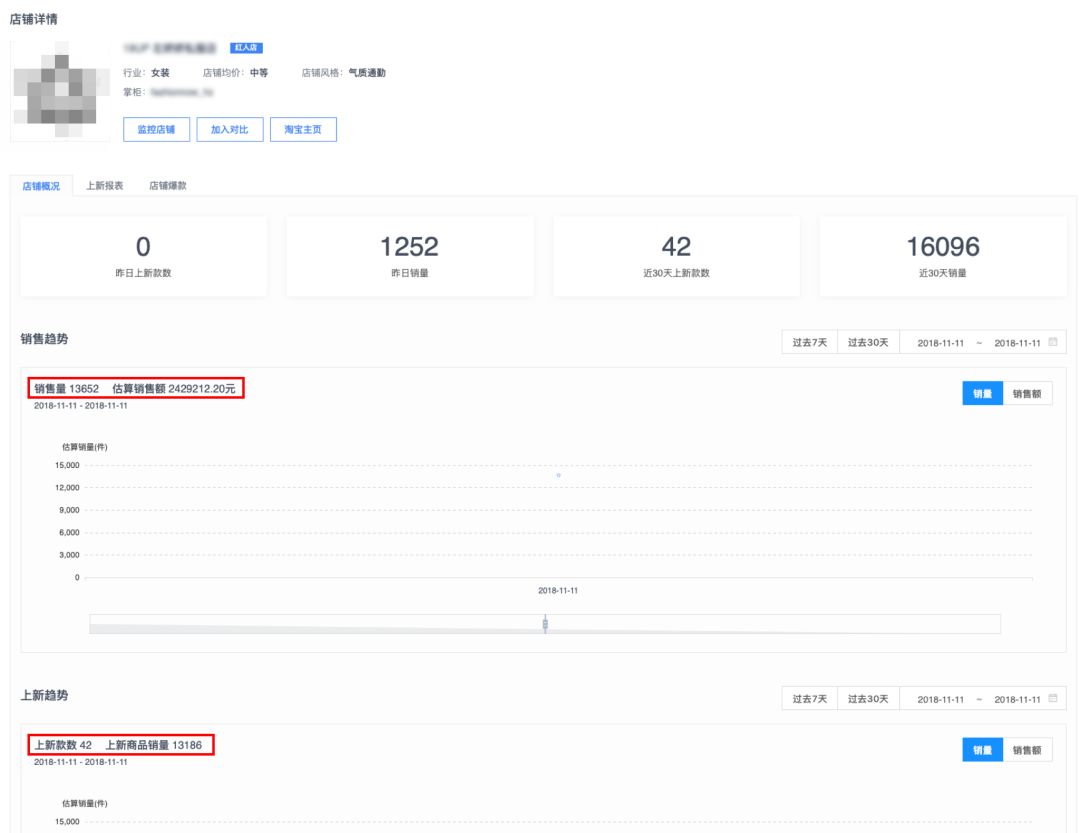Click the 店铺均价 中等 label
The height and width of the screenshot is (833, 1080).
tap(236, 72)
